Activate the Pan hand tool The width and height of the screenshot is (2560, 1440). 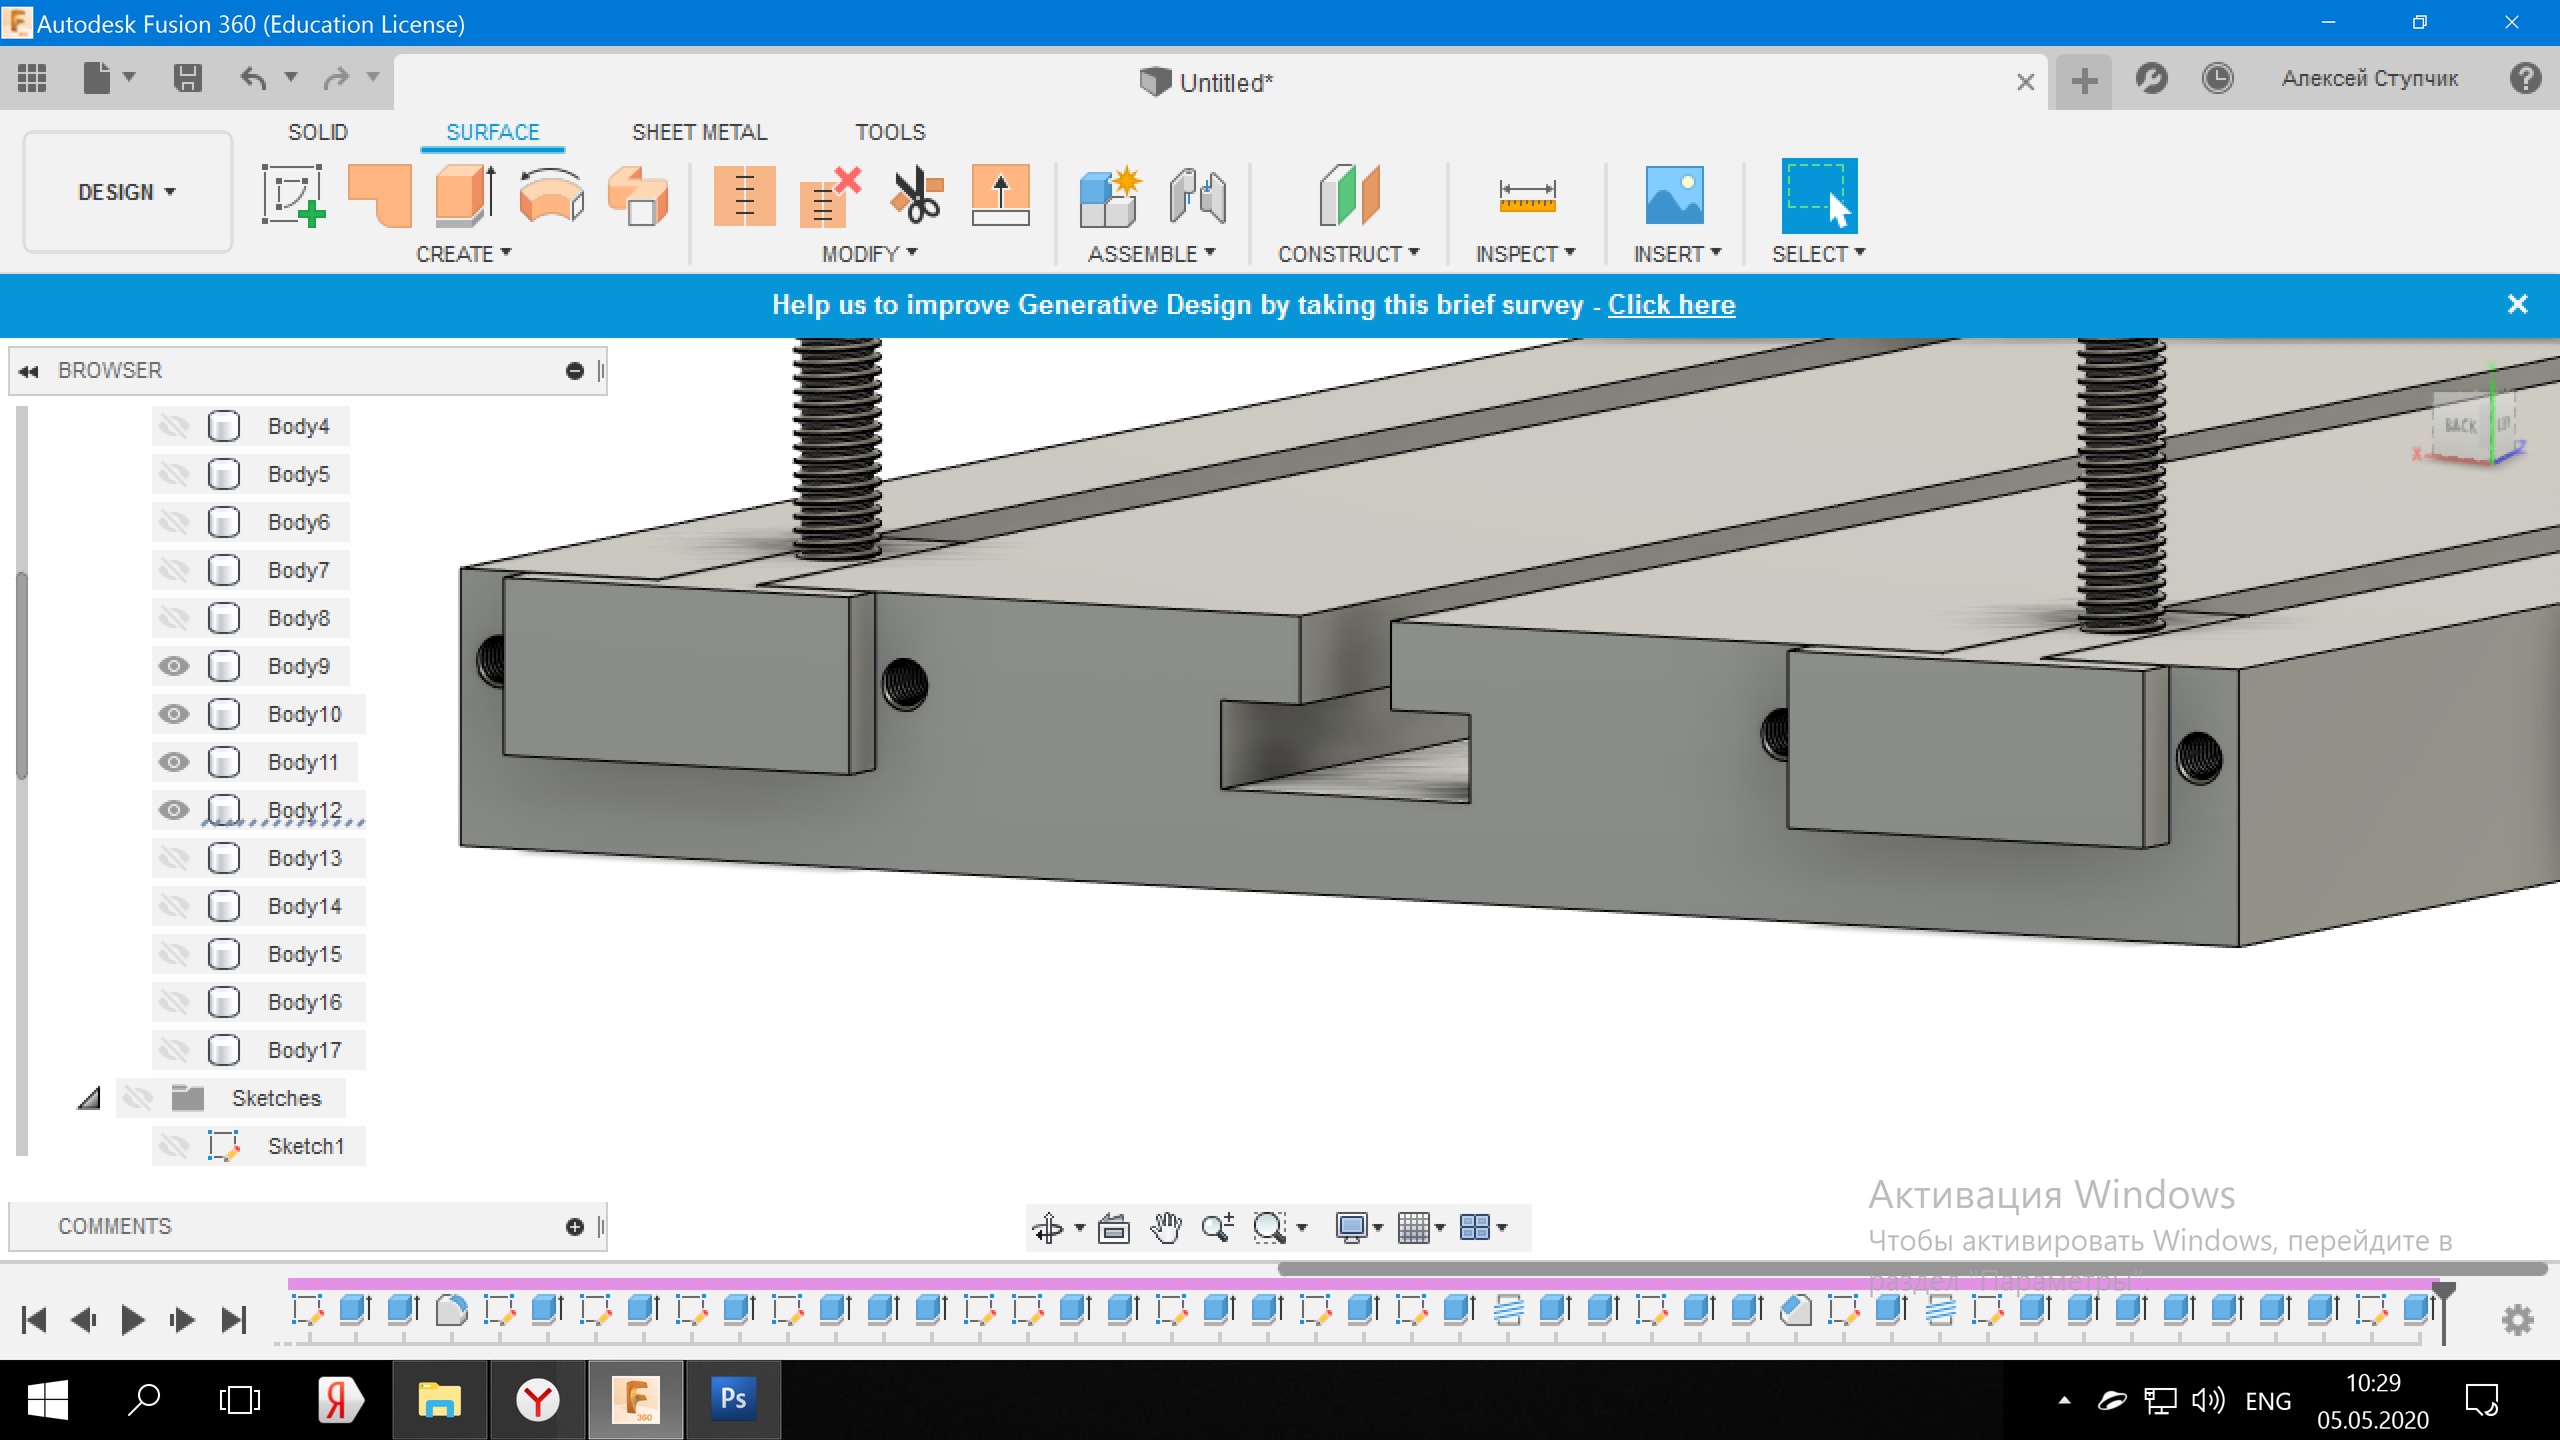coord(1165,1227)
